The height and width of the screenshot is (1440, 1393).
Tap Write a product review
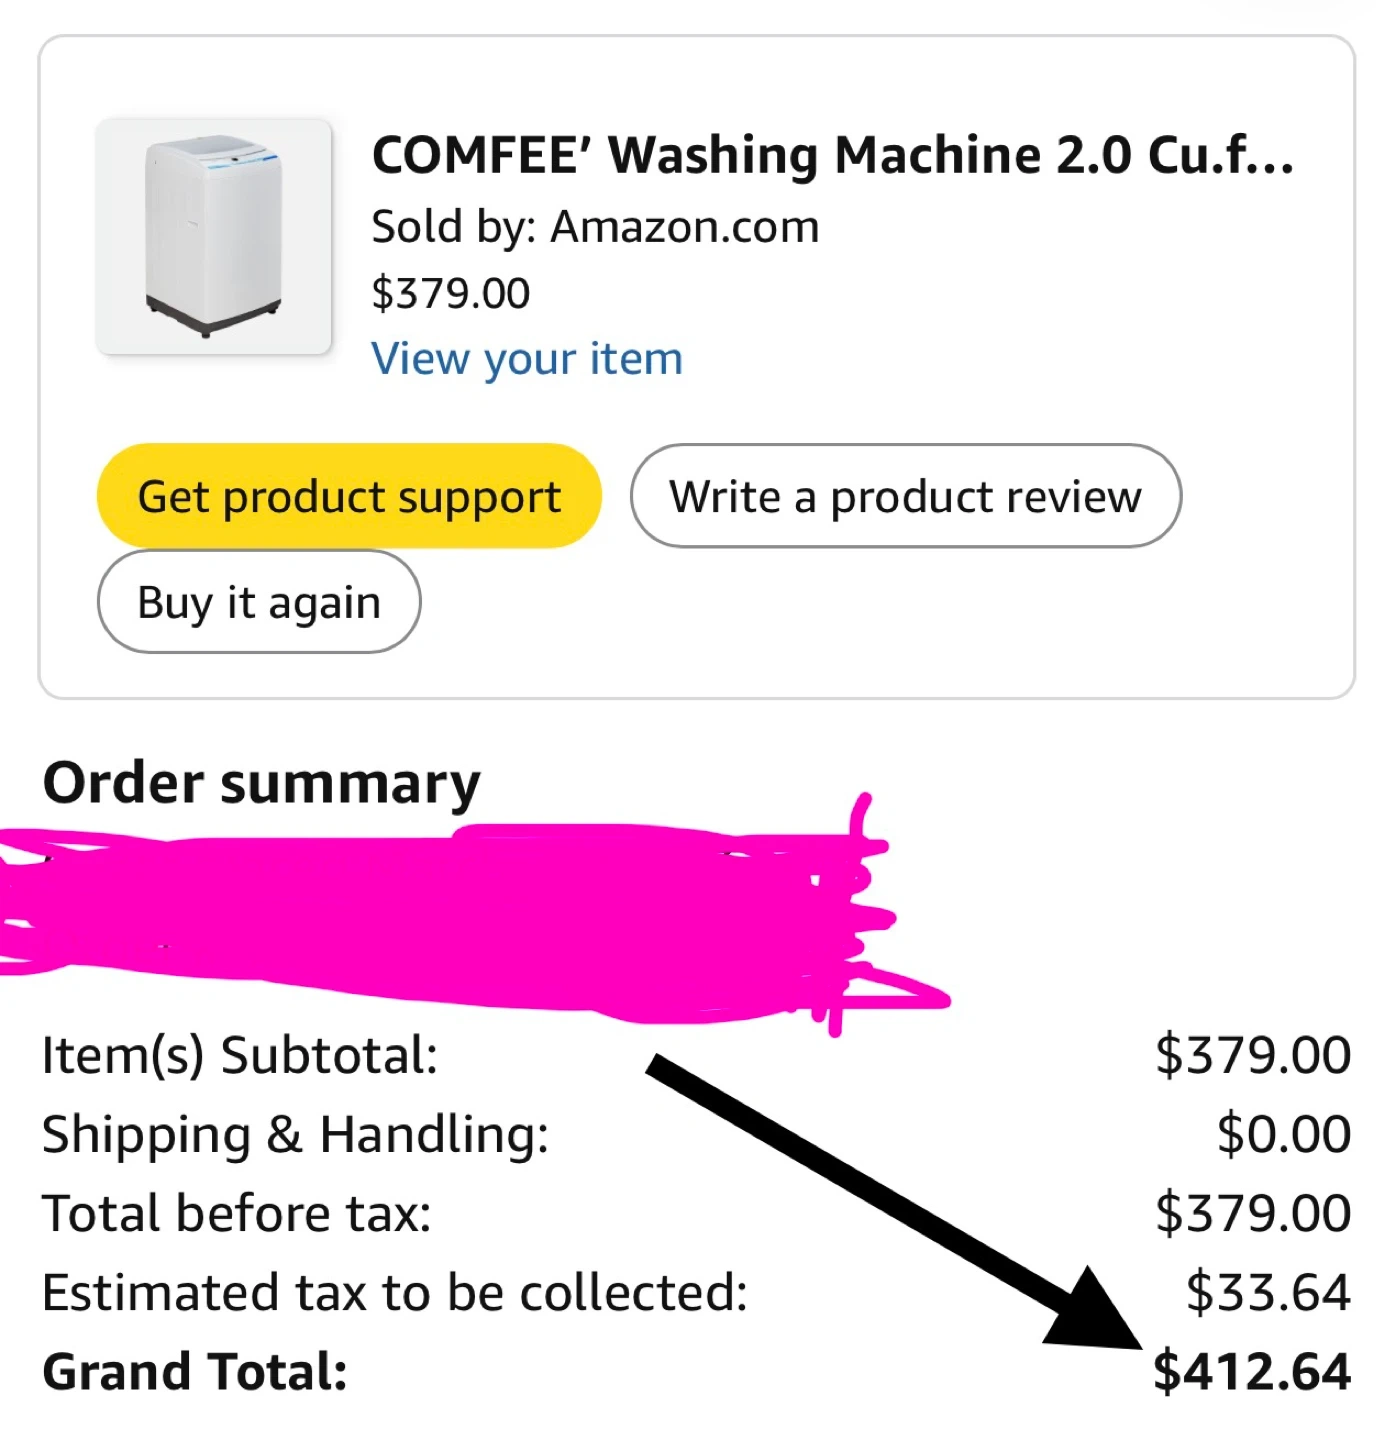905,497
